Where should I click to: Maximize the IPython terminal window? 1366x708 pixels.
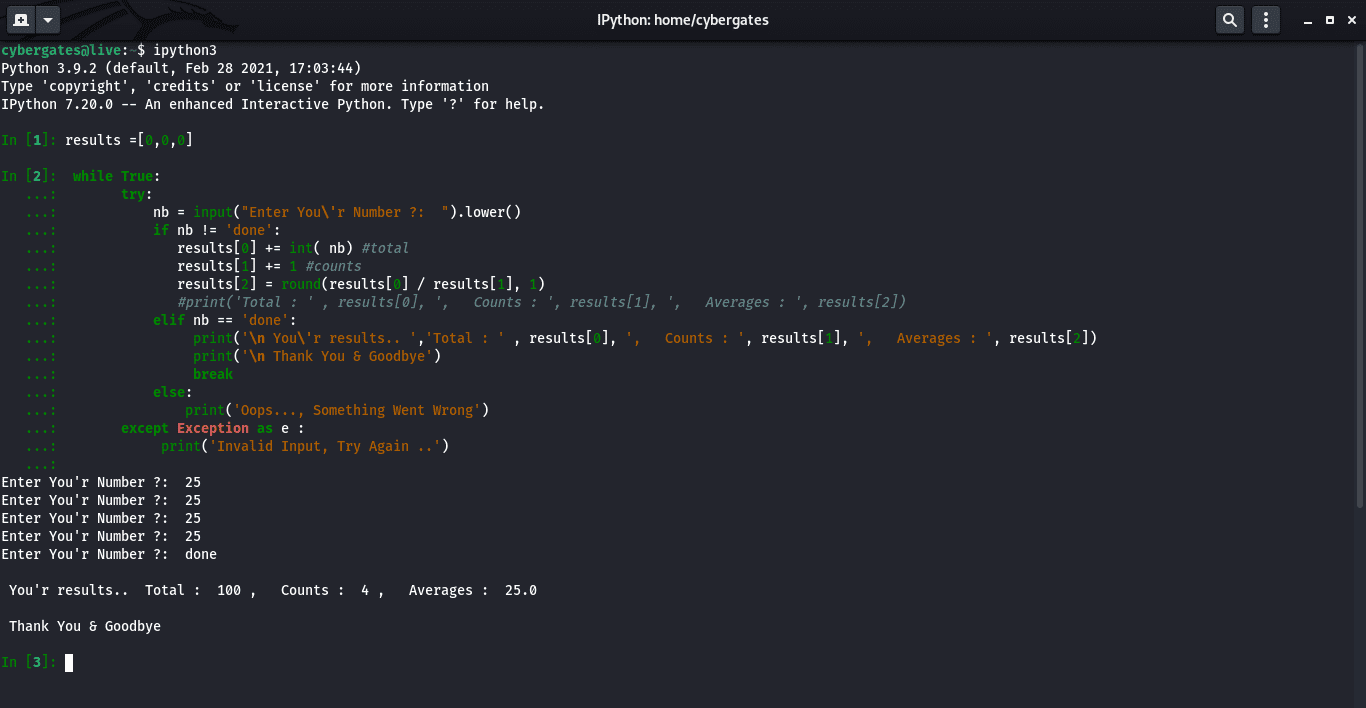click(x=1329, y=19)
